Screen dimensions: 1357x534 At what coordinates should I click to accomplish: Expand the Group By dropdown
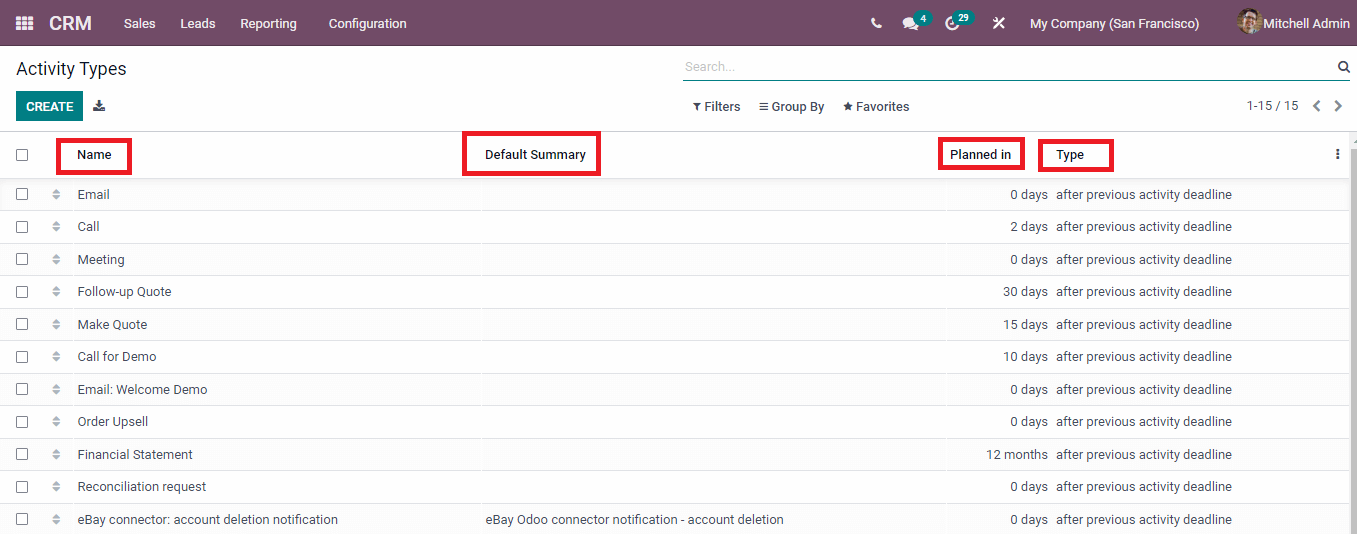click(x=791, y=107)
